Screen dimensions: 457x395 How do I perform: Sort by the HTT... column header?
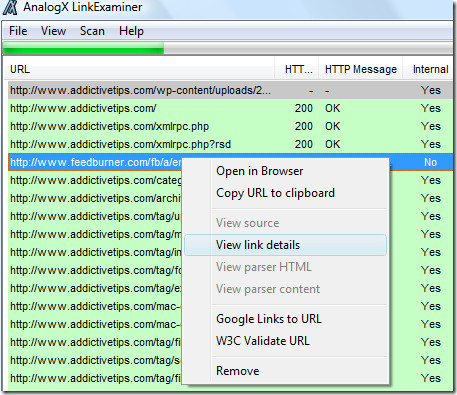point(297,69)
